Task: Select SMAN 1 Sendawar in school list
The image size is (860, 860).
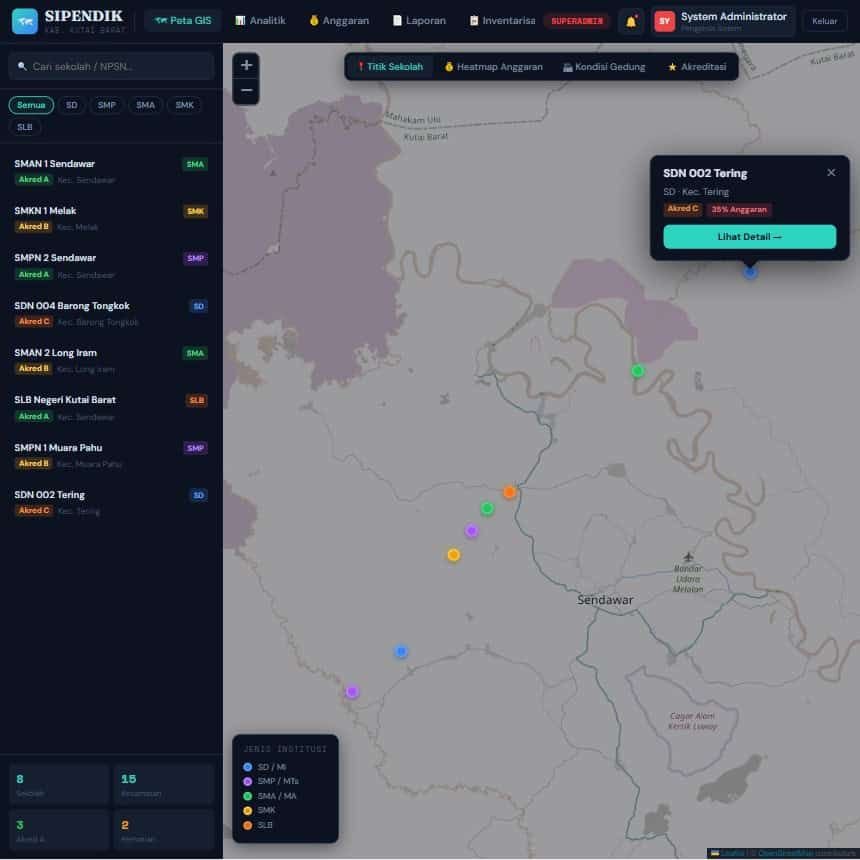Action: [x=111, y=171]
